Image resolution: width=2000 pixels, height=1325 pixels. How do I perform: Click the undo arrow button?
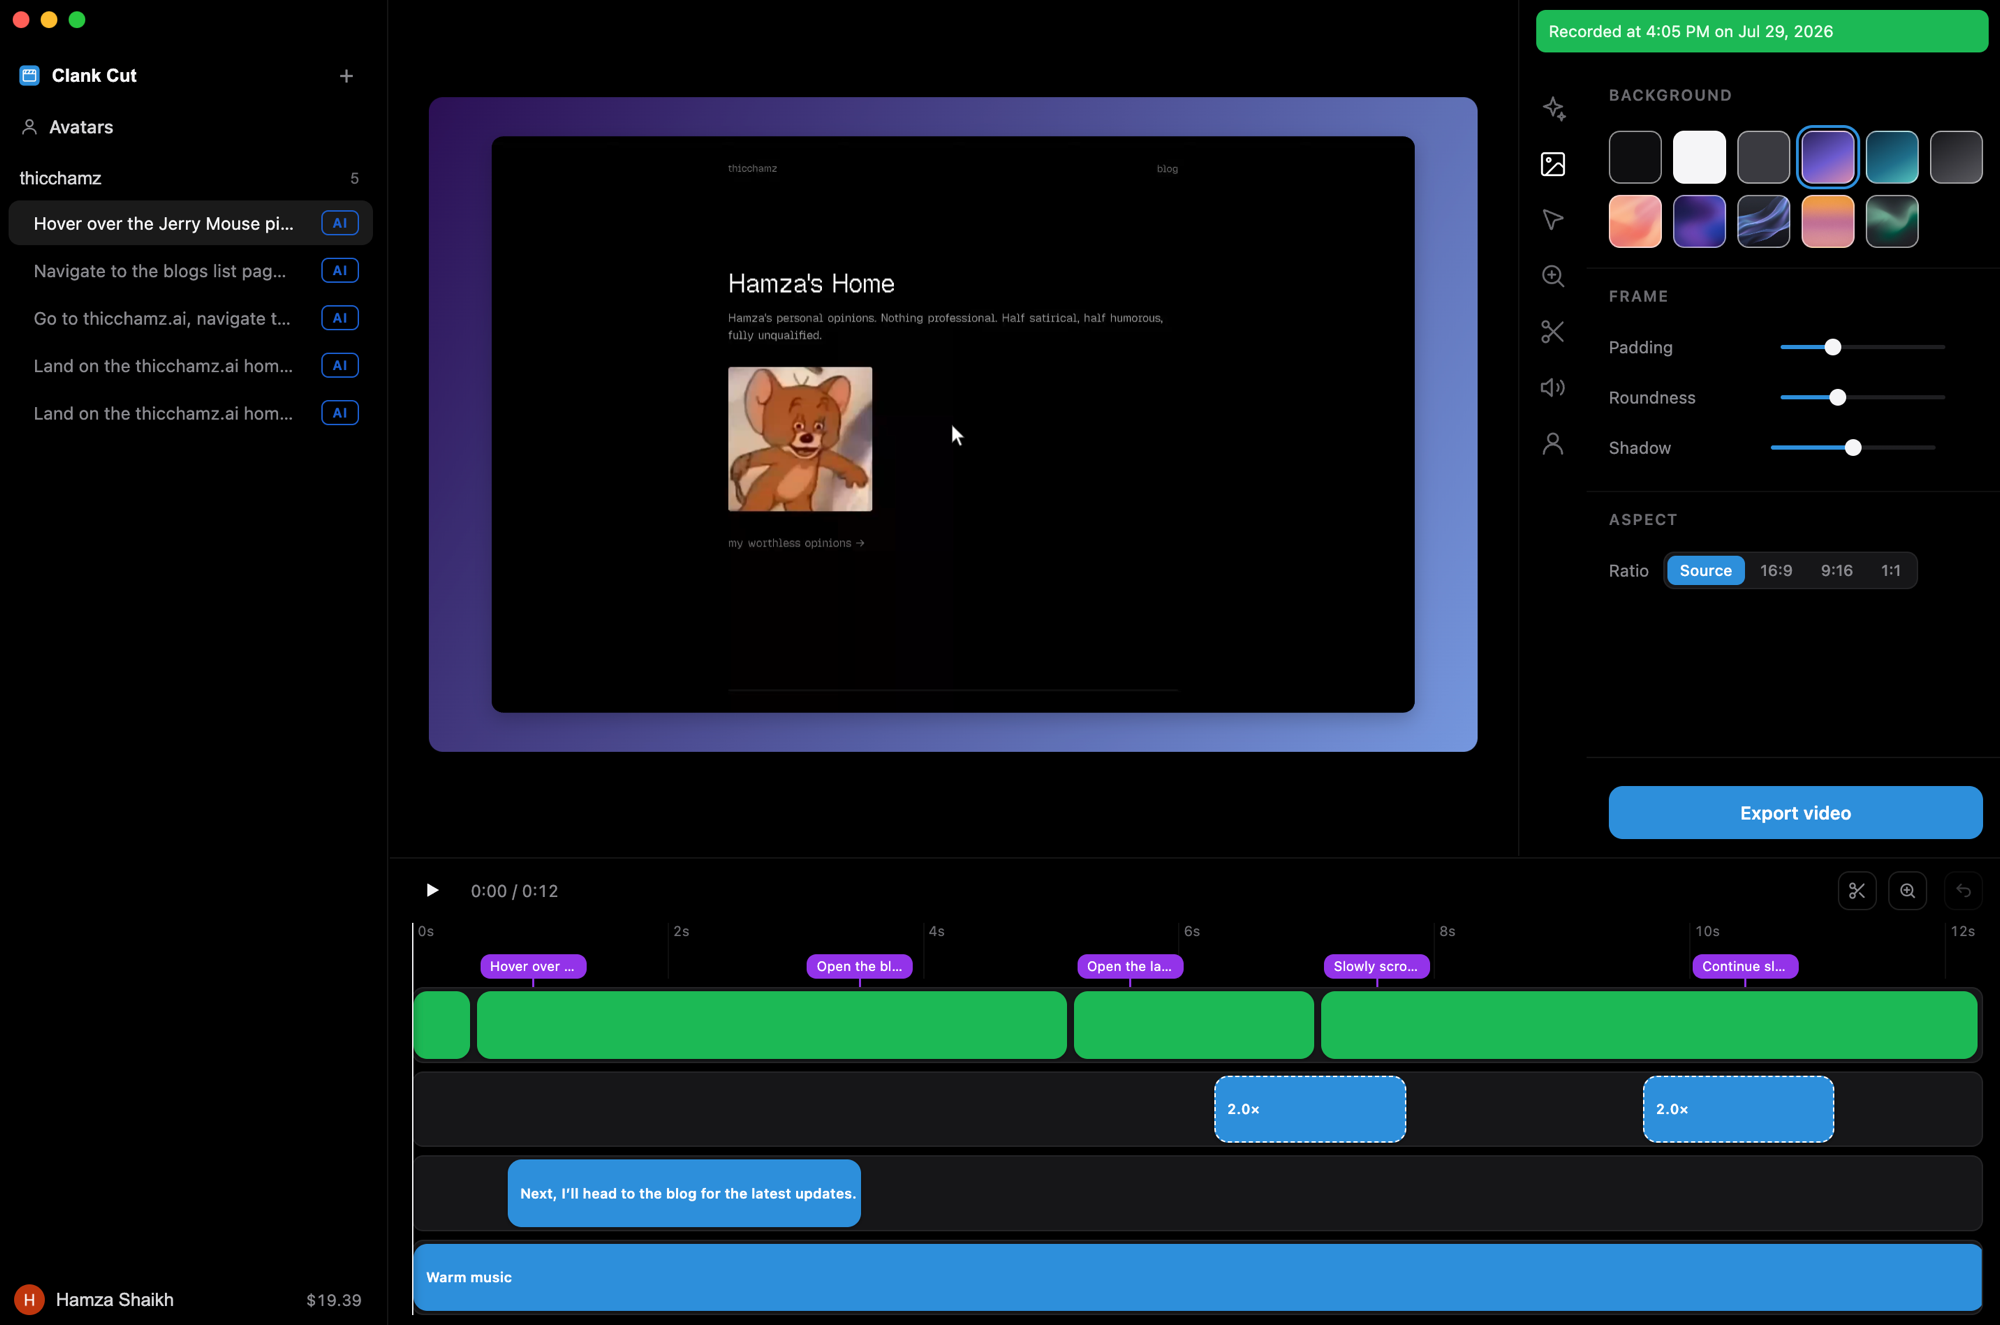click(x=1963, y=891)
